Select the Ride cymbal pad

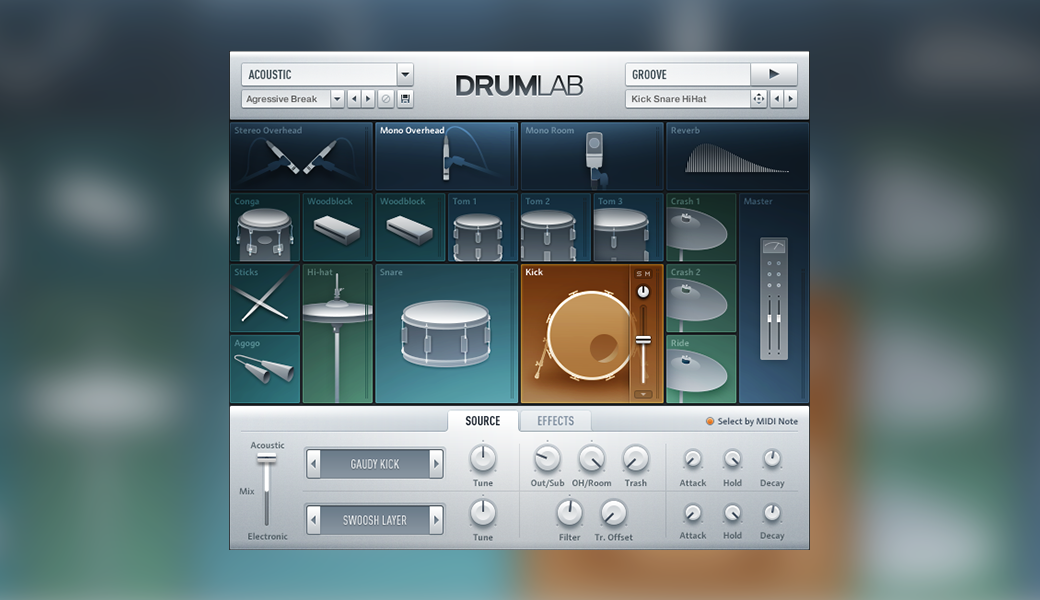point(701,369)
